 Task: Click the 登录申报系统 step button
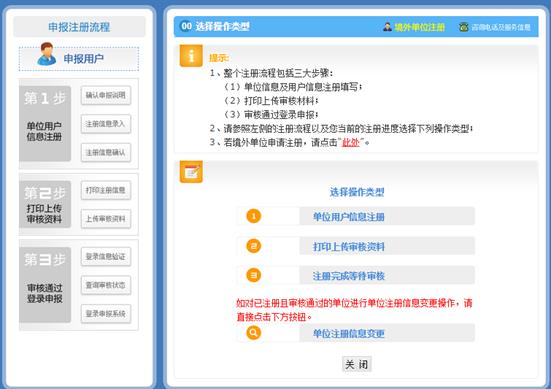[106, 314]
